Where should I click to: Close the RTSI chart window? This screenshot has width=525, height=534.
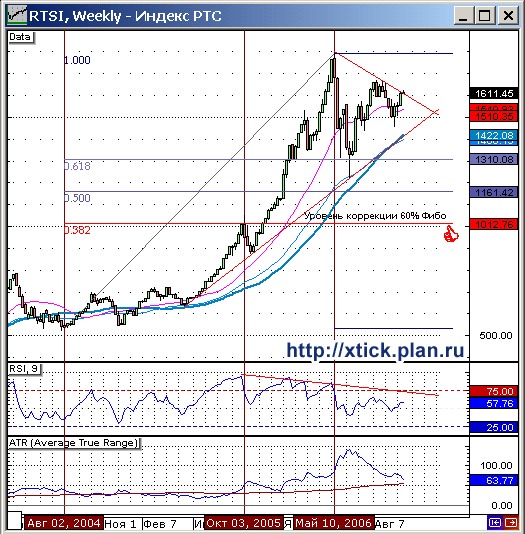pos(508,16)
